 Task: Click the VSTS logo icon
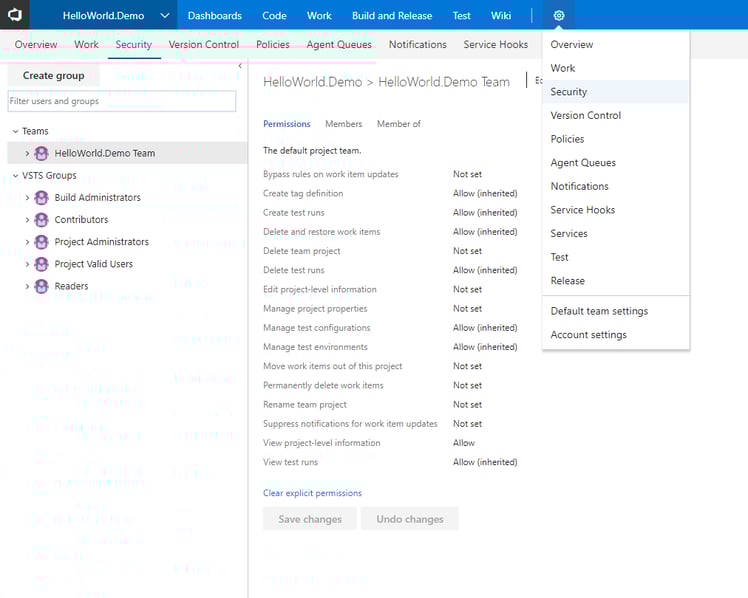pyautogui.click(x=15, y=15)
